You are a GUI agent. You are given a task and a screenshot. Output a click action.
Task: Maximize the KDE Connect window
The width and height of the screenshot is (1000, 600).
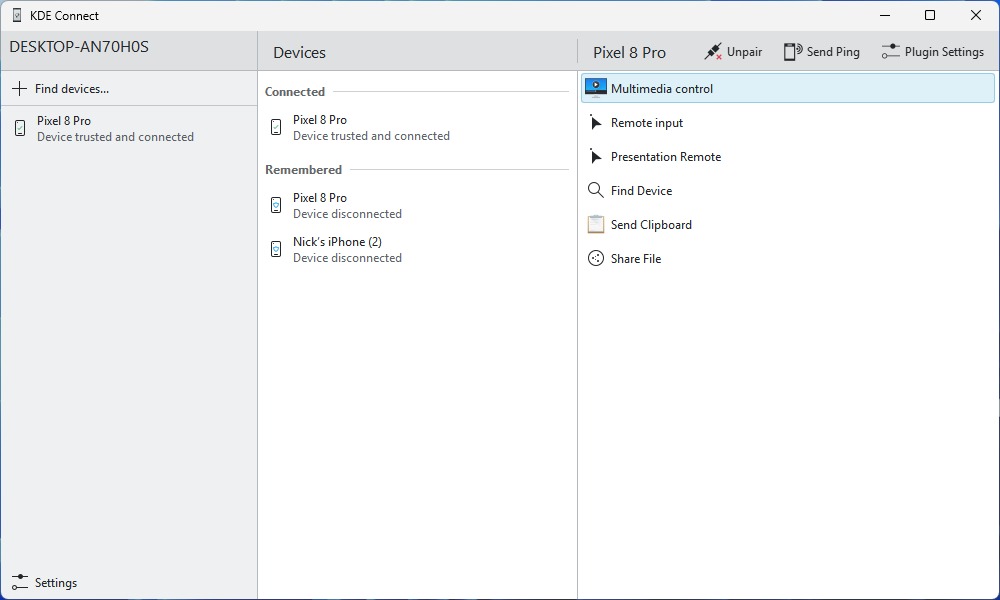pos(930,15)
